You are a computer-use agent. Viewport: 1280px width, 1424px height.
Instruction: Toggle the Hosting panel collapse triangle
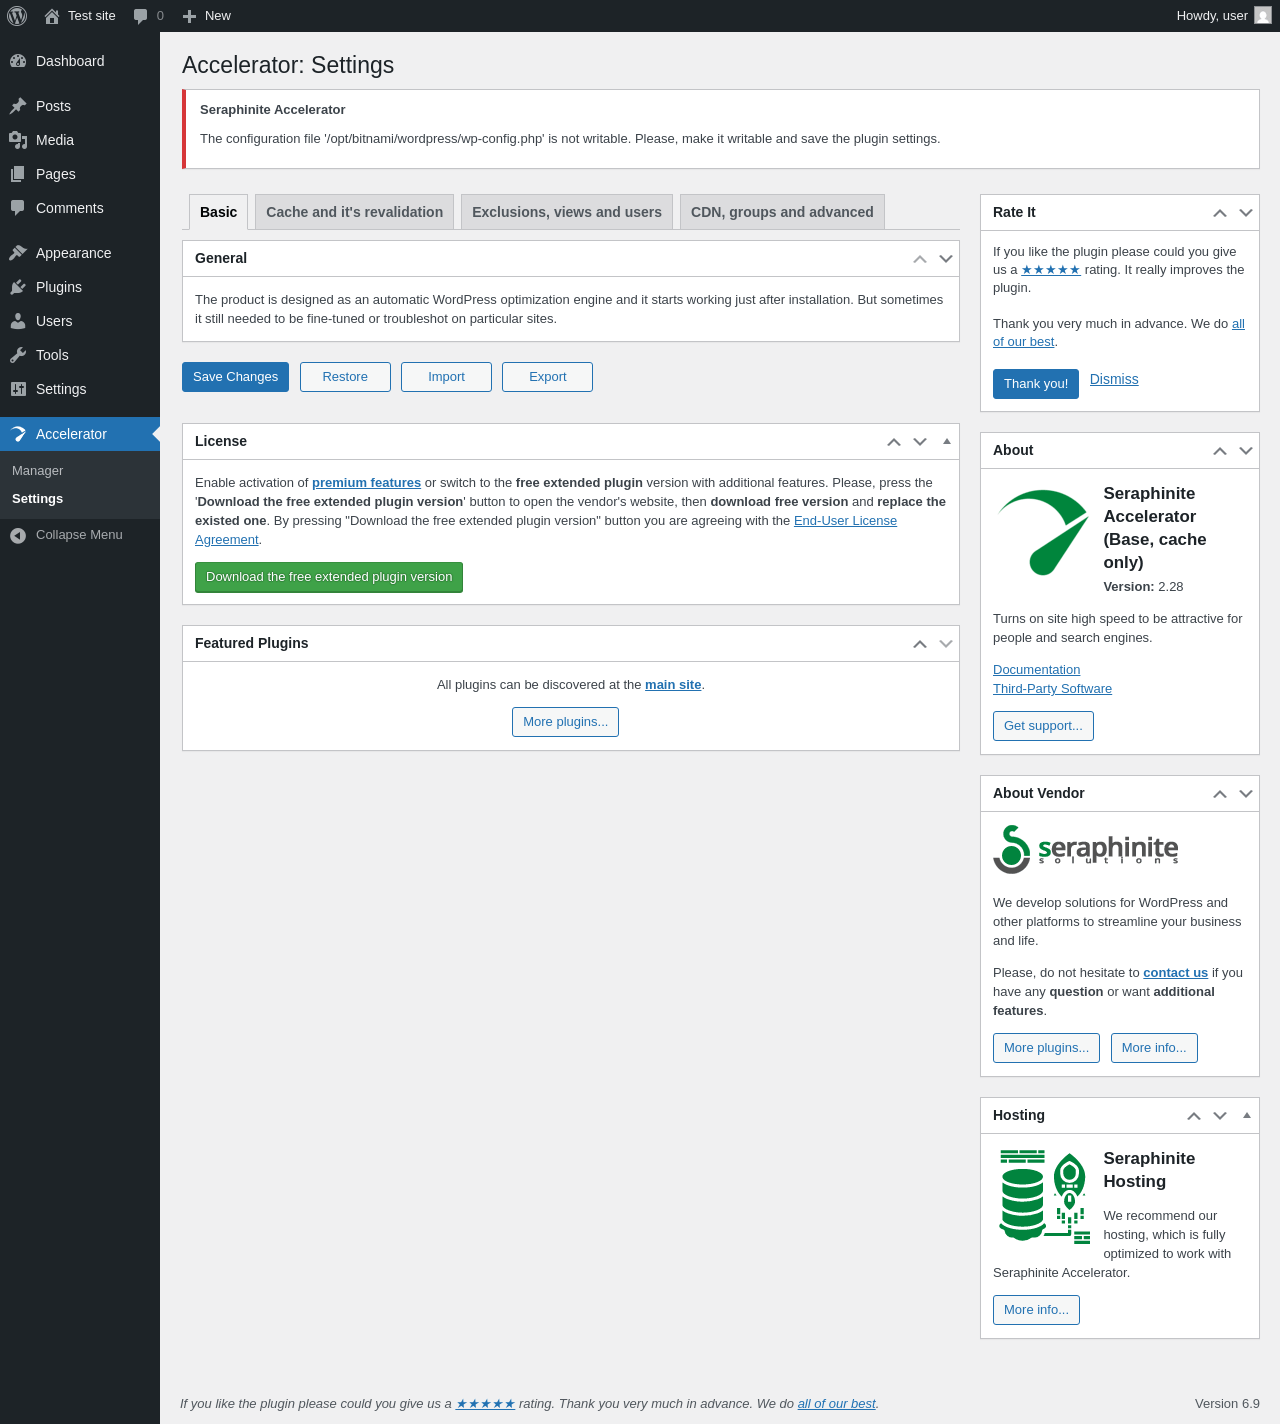1247,1115
